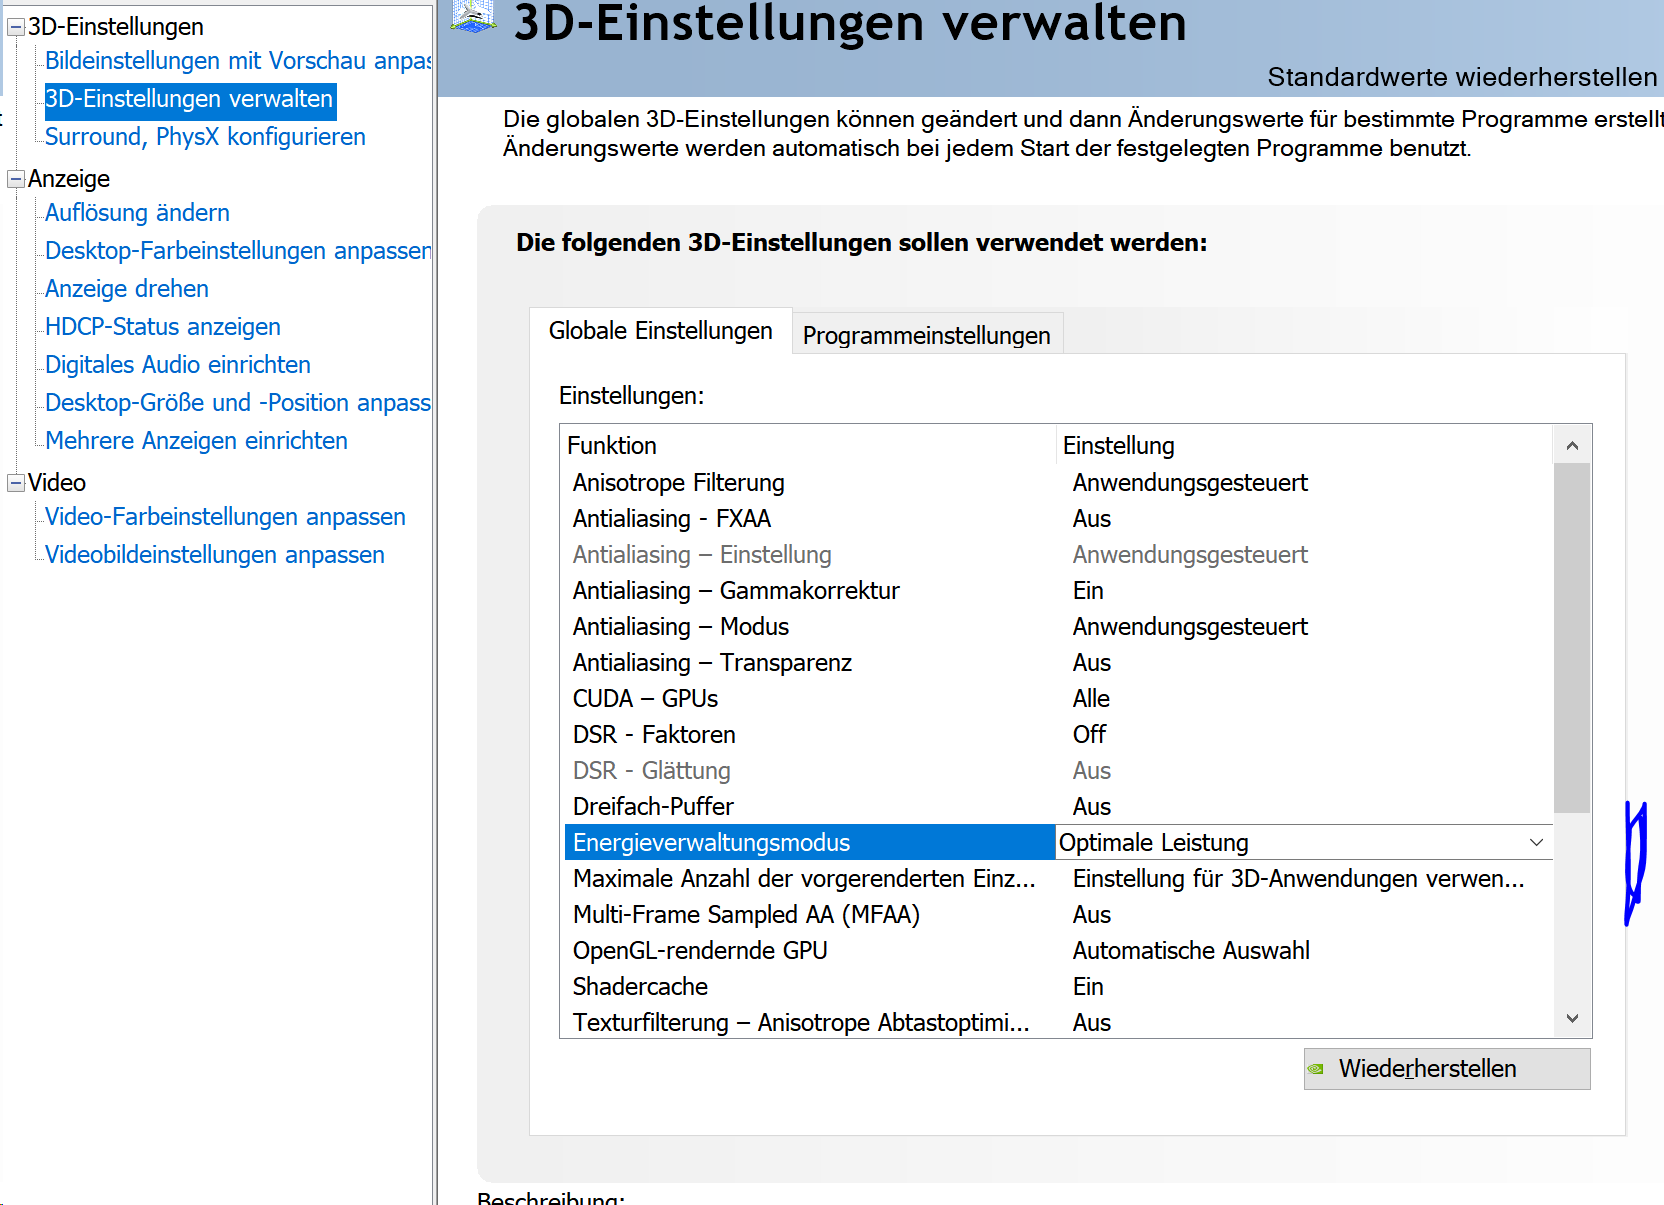Select Antialiasing - FXAA row
The width and height of the screenshot is (1664, 1205).
click(x=1058, y=519)
